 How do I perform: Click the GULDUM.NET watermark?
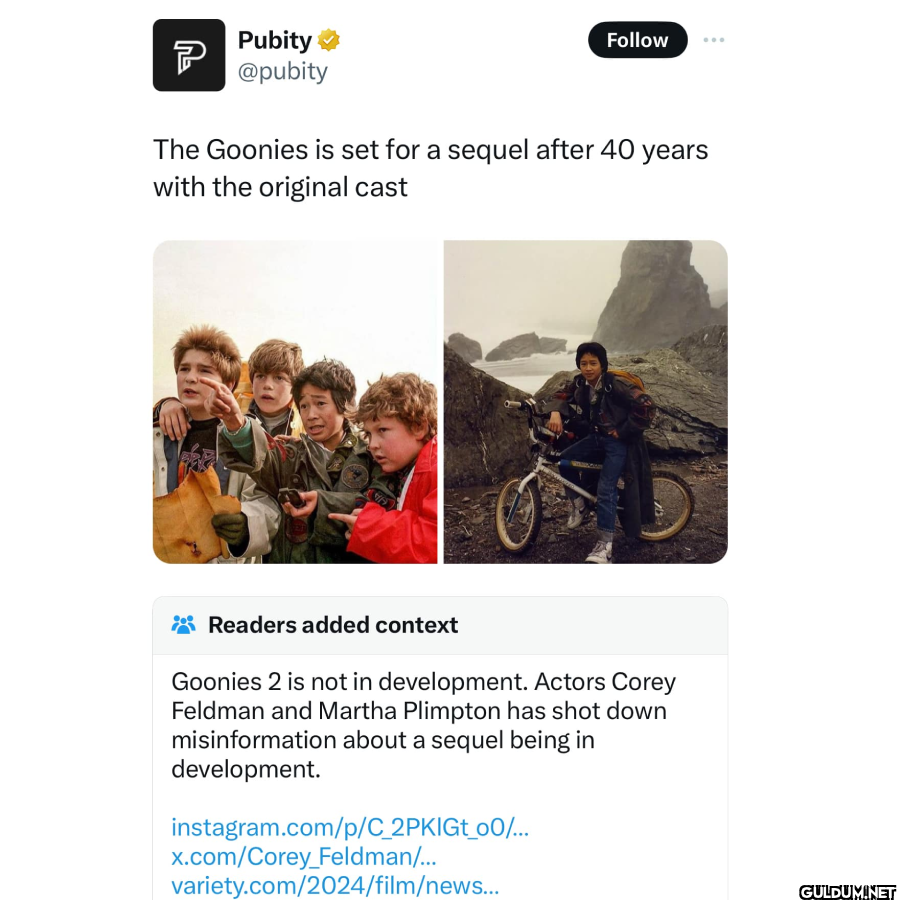coord(847,892)
